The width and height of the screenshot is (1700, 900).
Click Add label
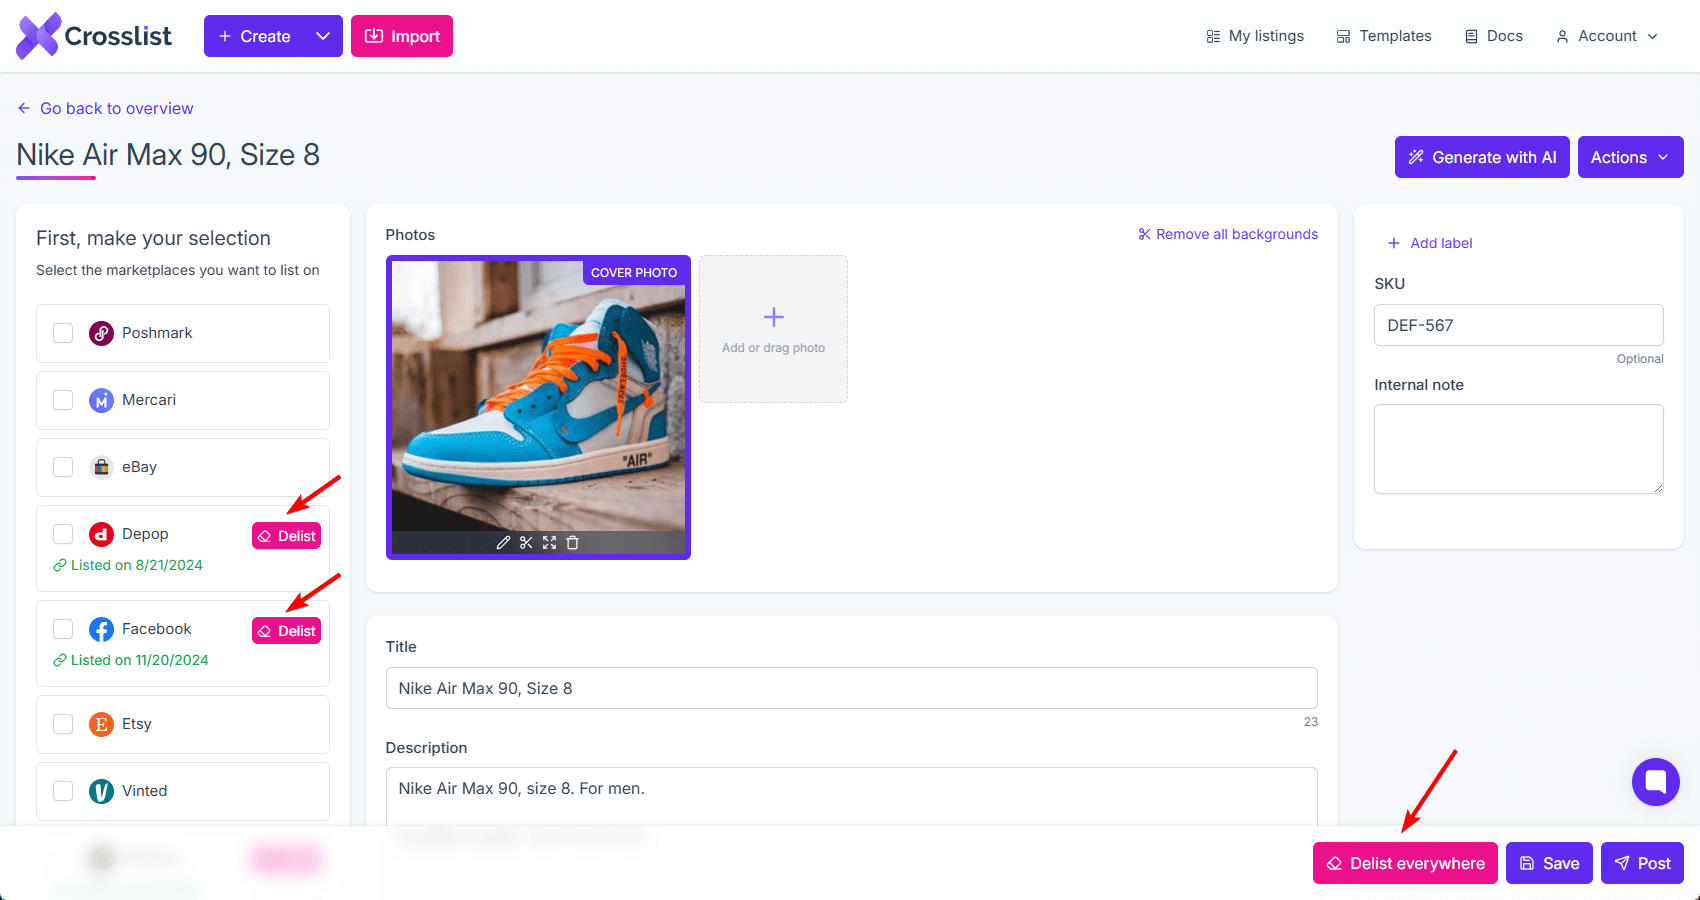[1430, 243]
